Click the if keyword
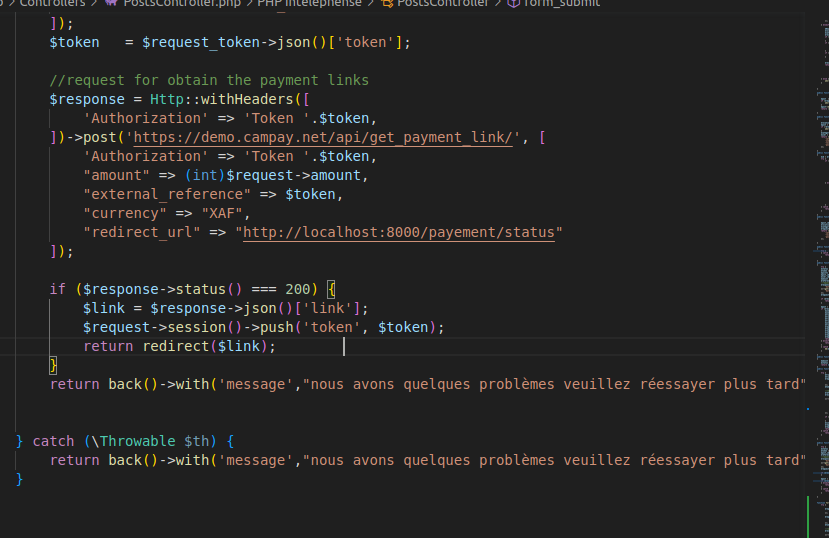This screenshot has height=538, width=829. pos(58,290)
